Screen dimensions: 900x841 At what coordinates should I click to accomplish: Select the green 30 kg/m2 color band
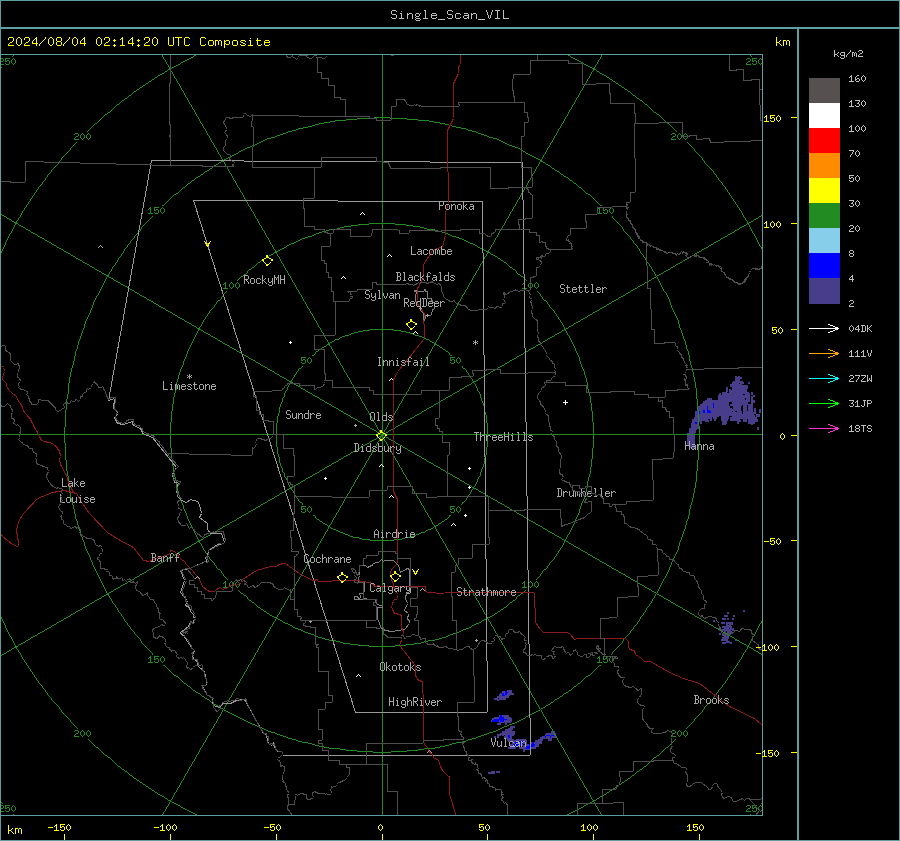[824, 215]
